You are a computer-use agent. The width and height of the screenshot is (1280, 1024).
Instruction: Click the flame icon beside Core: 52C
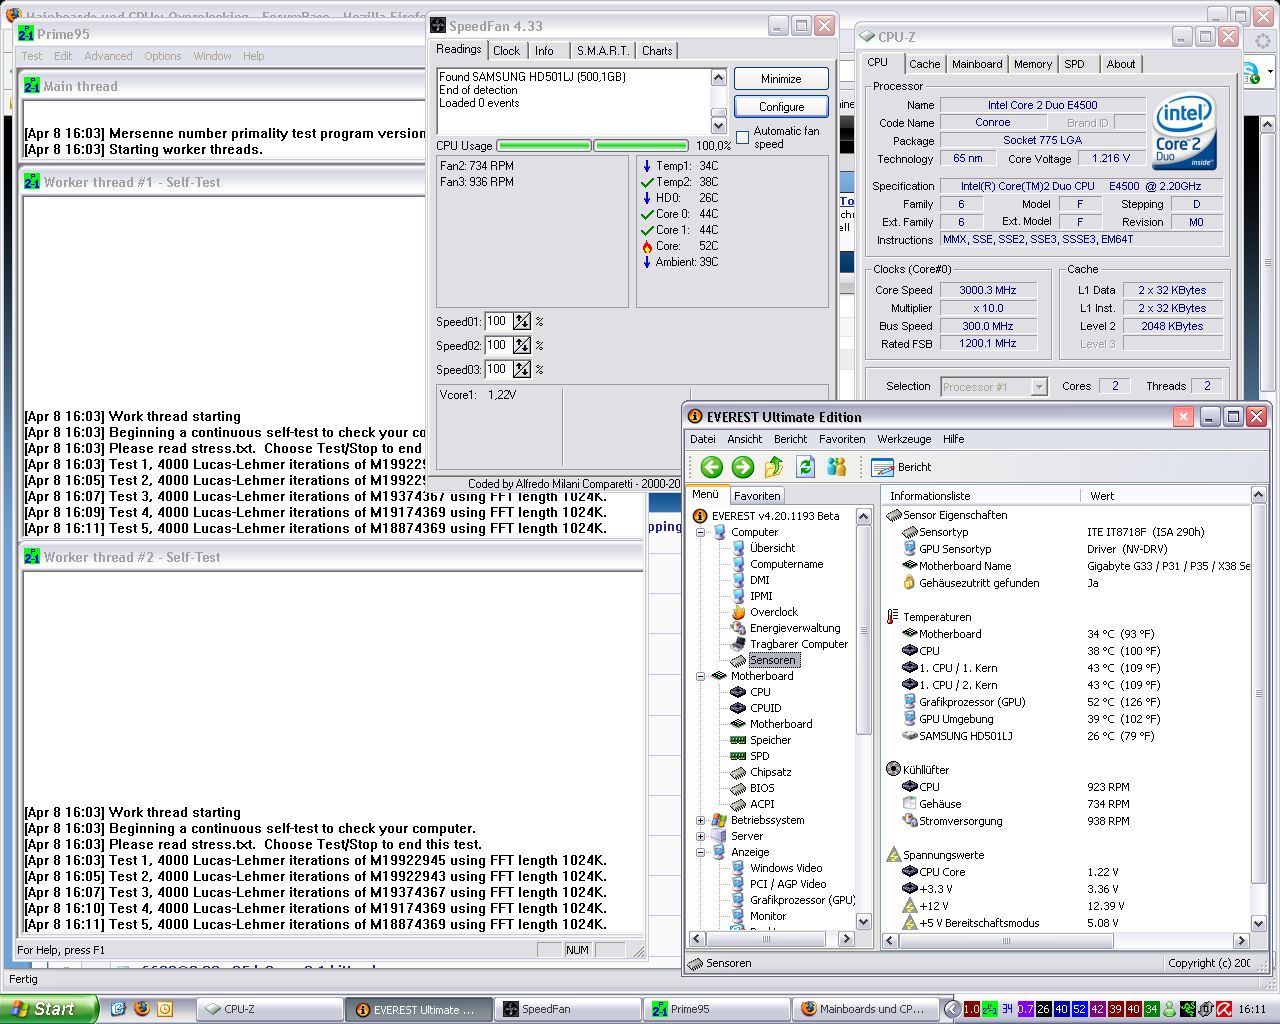(647, 246)
